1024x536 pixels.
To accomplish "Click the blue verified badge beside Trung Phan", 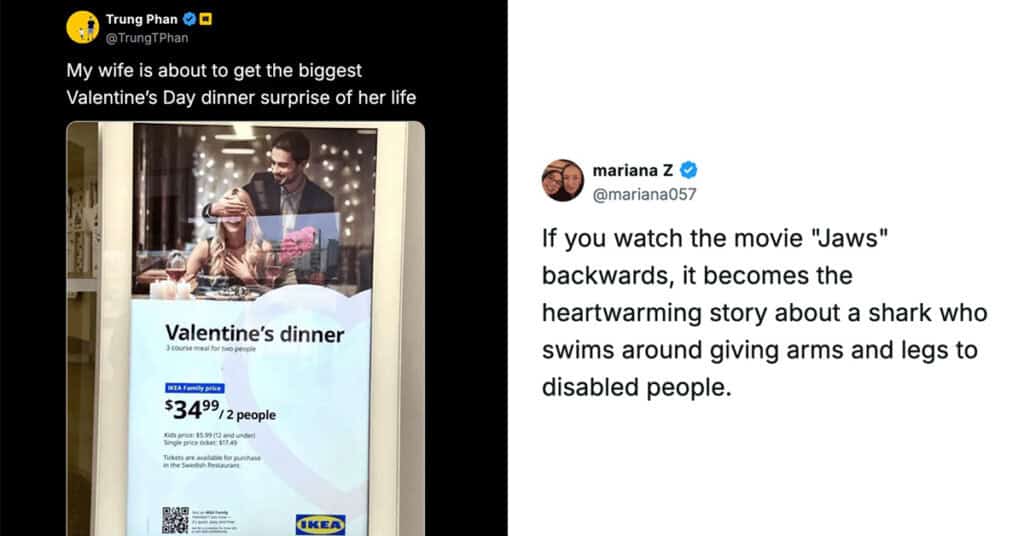I will click(x=188, y=19).
